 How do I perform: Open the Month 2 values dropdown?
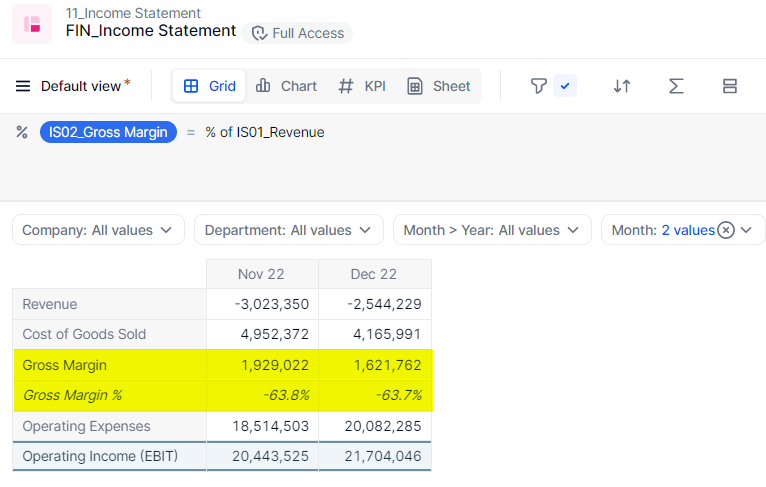point(746,230)
